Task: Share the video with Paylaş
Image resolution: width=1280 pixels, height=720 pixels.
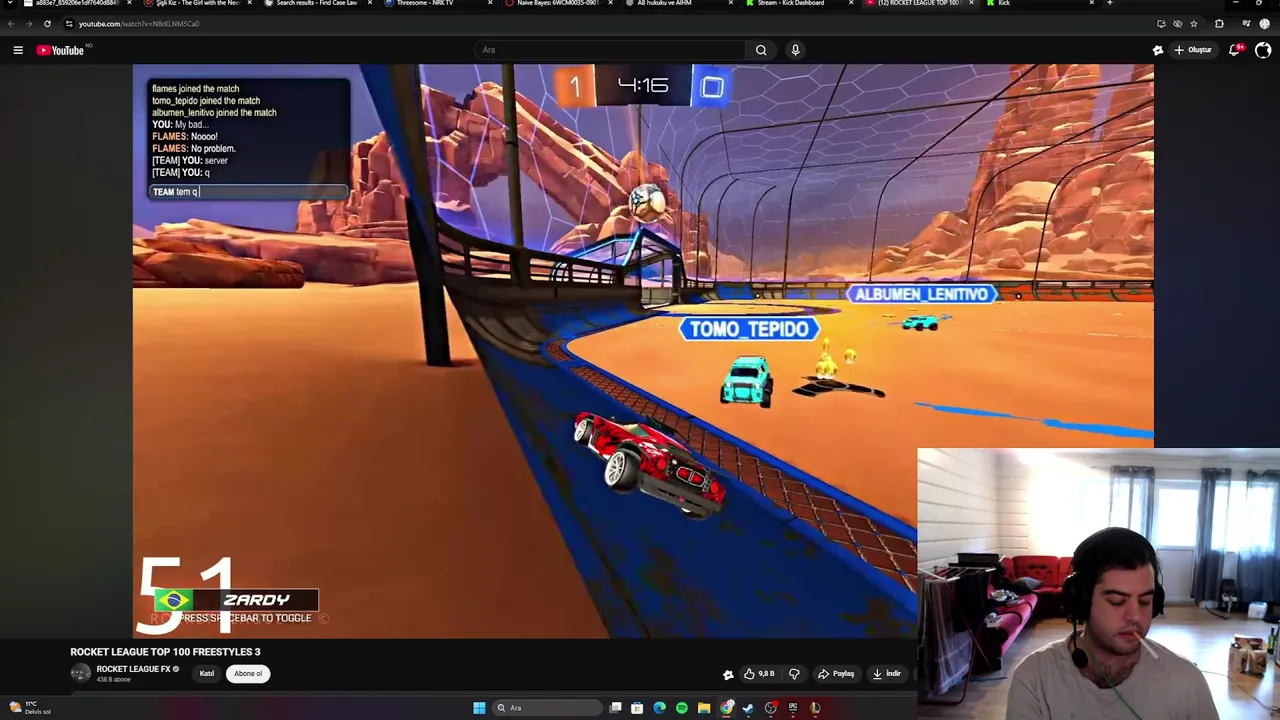Action: (837, 674)
